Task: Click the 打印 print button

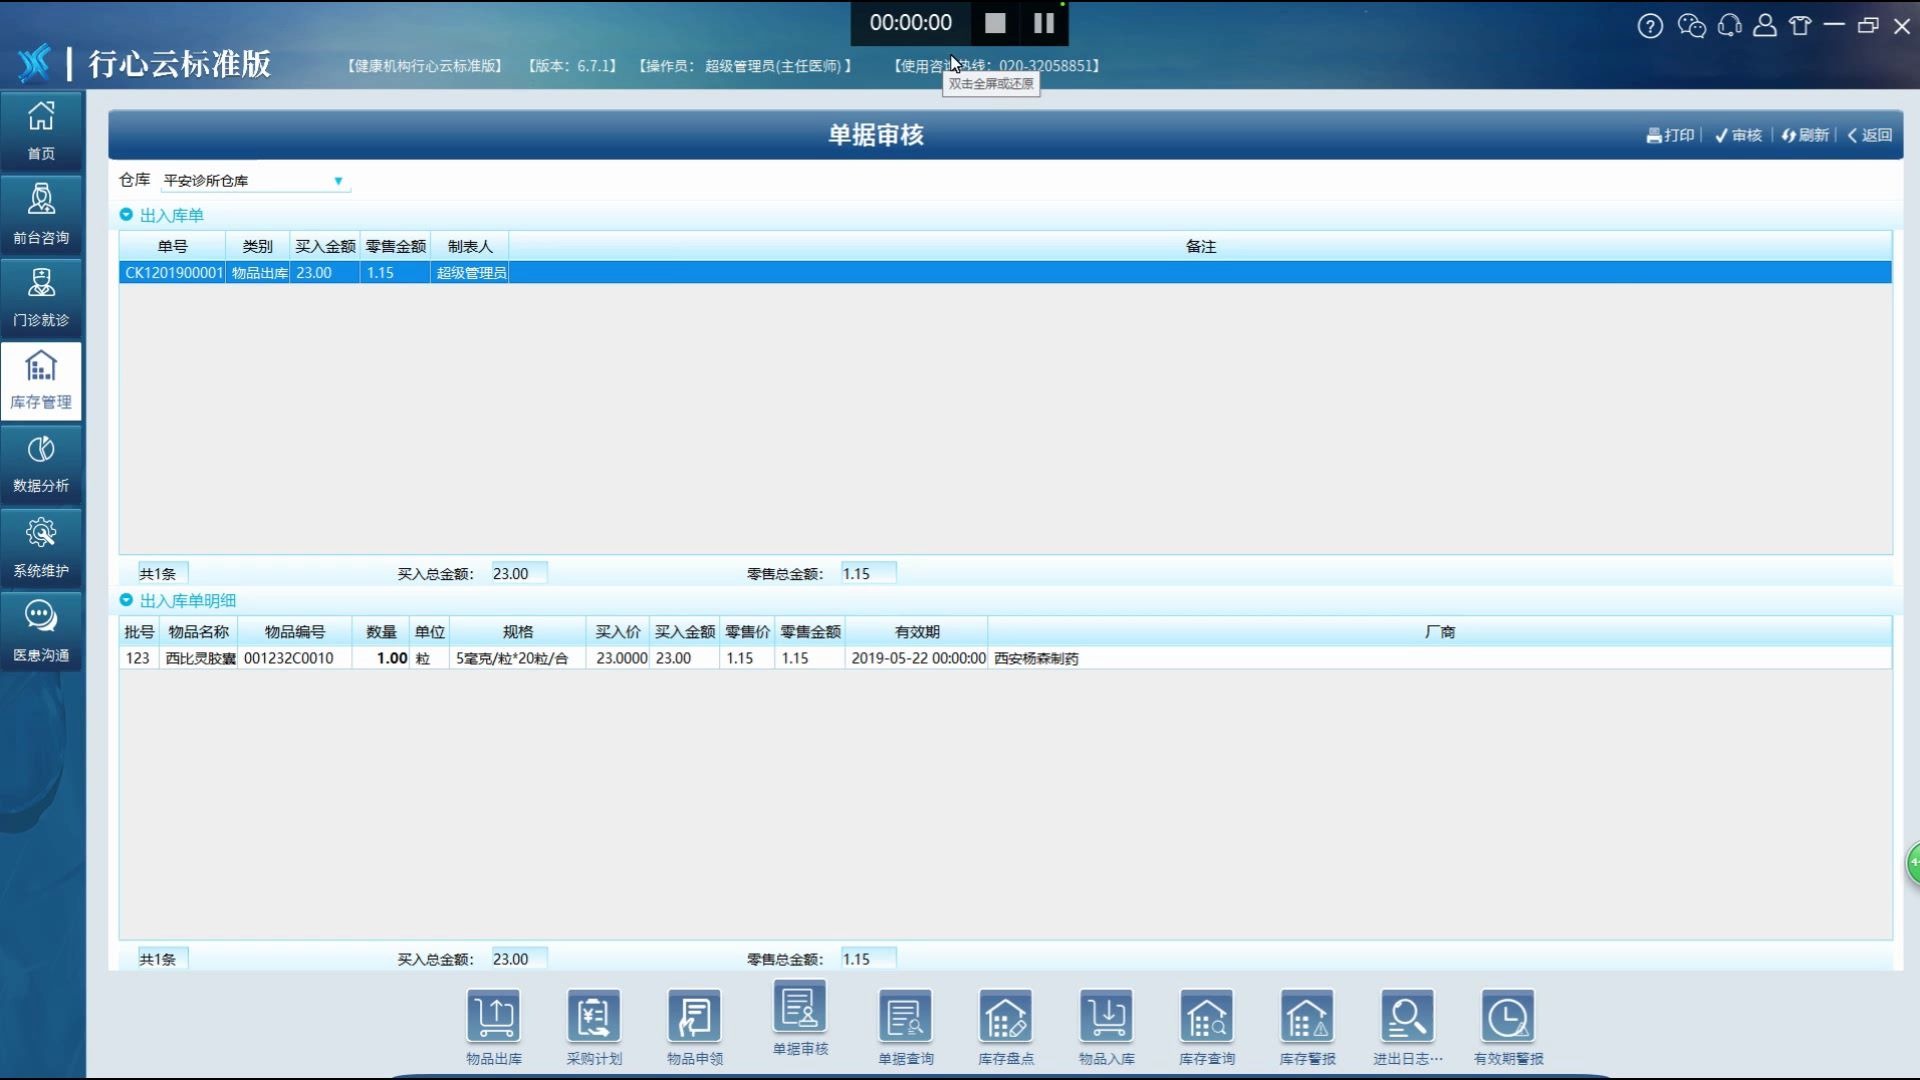Action: coord(1670,135)
